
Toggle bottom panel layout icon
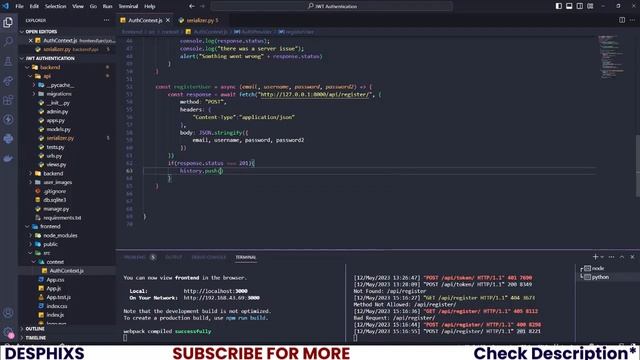569,6
